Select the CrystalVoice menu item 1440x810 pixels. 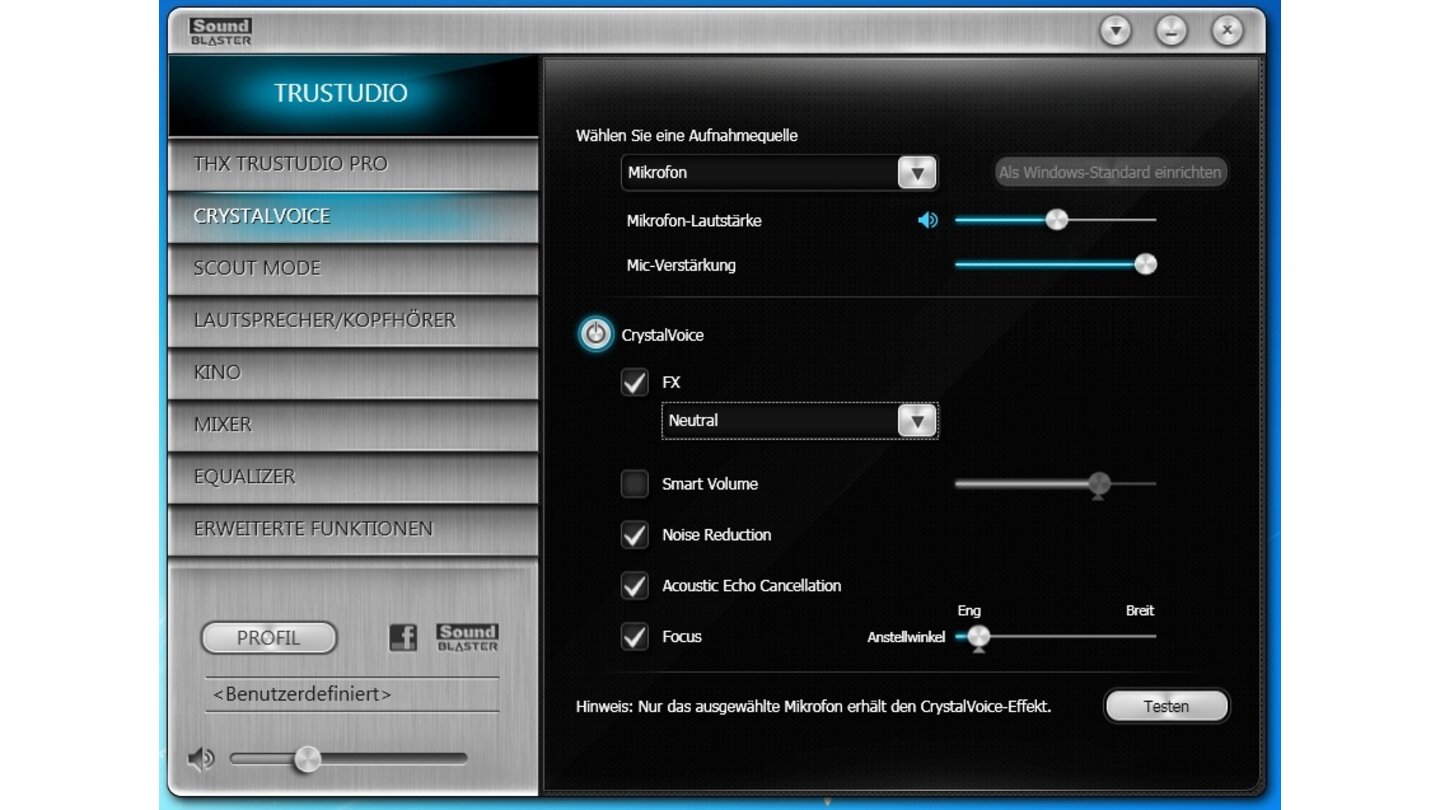[x=353, y=216]
